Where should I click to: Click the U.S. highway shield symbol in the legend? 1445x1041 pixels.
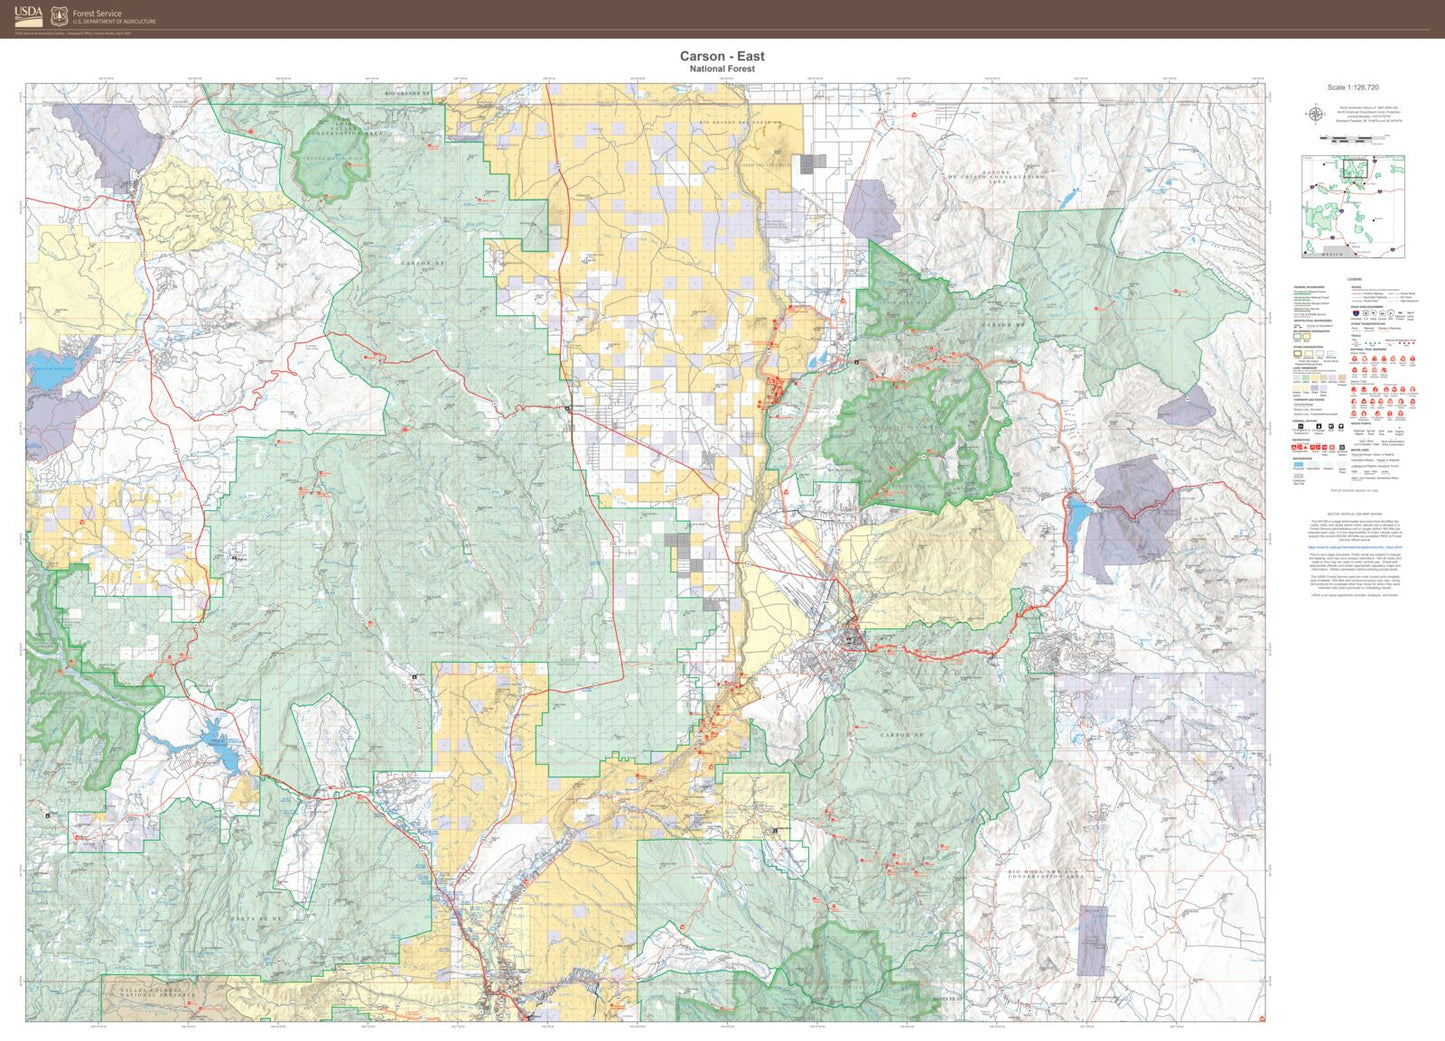click(x=1365, y=312)
